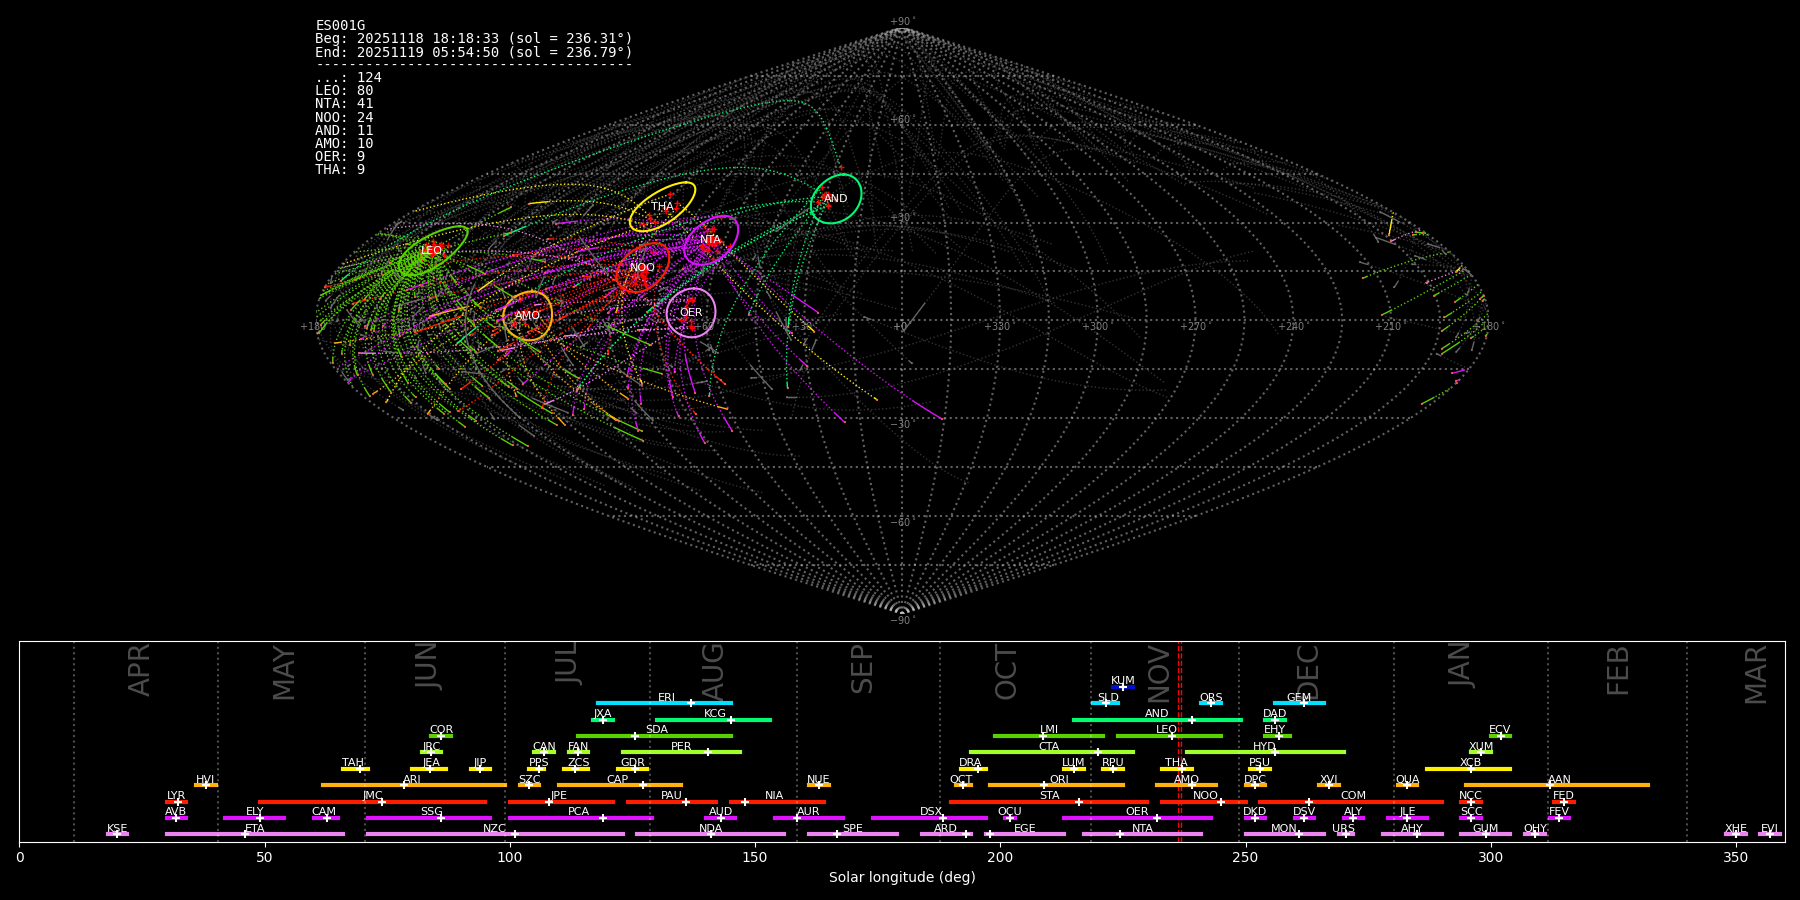Click the AUG month label in timeline
Screen dimensions: 1800x900
point(713,673)
